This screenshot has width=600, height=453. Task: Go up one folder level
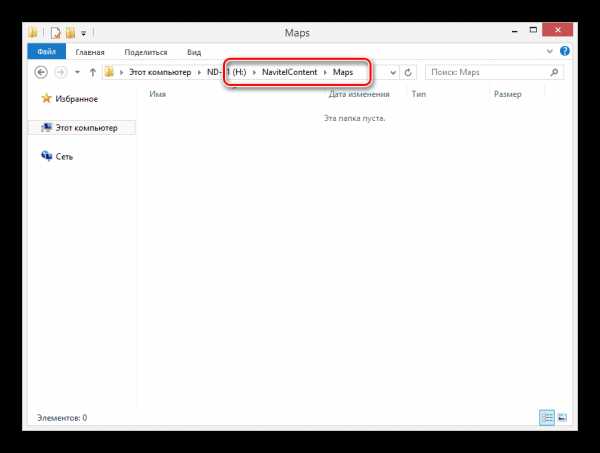pos(92,73)
